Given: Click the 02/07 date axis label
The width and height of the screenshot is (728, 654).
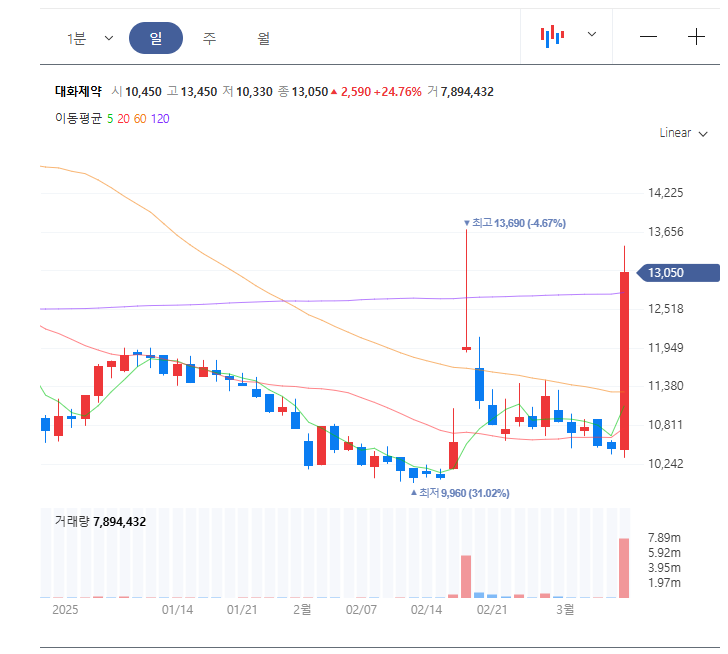Looking at the screenshot, I should pos(361,609).
